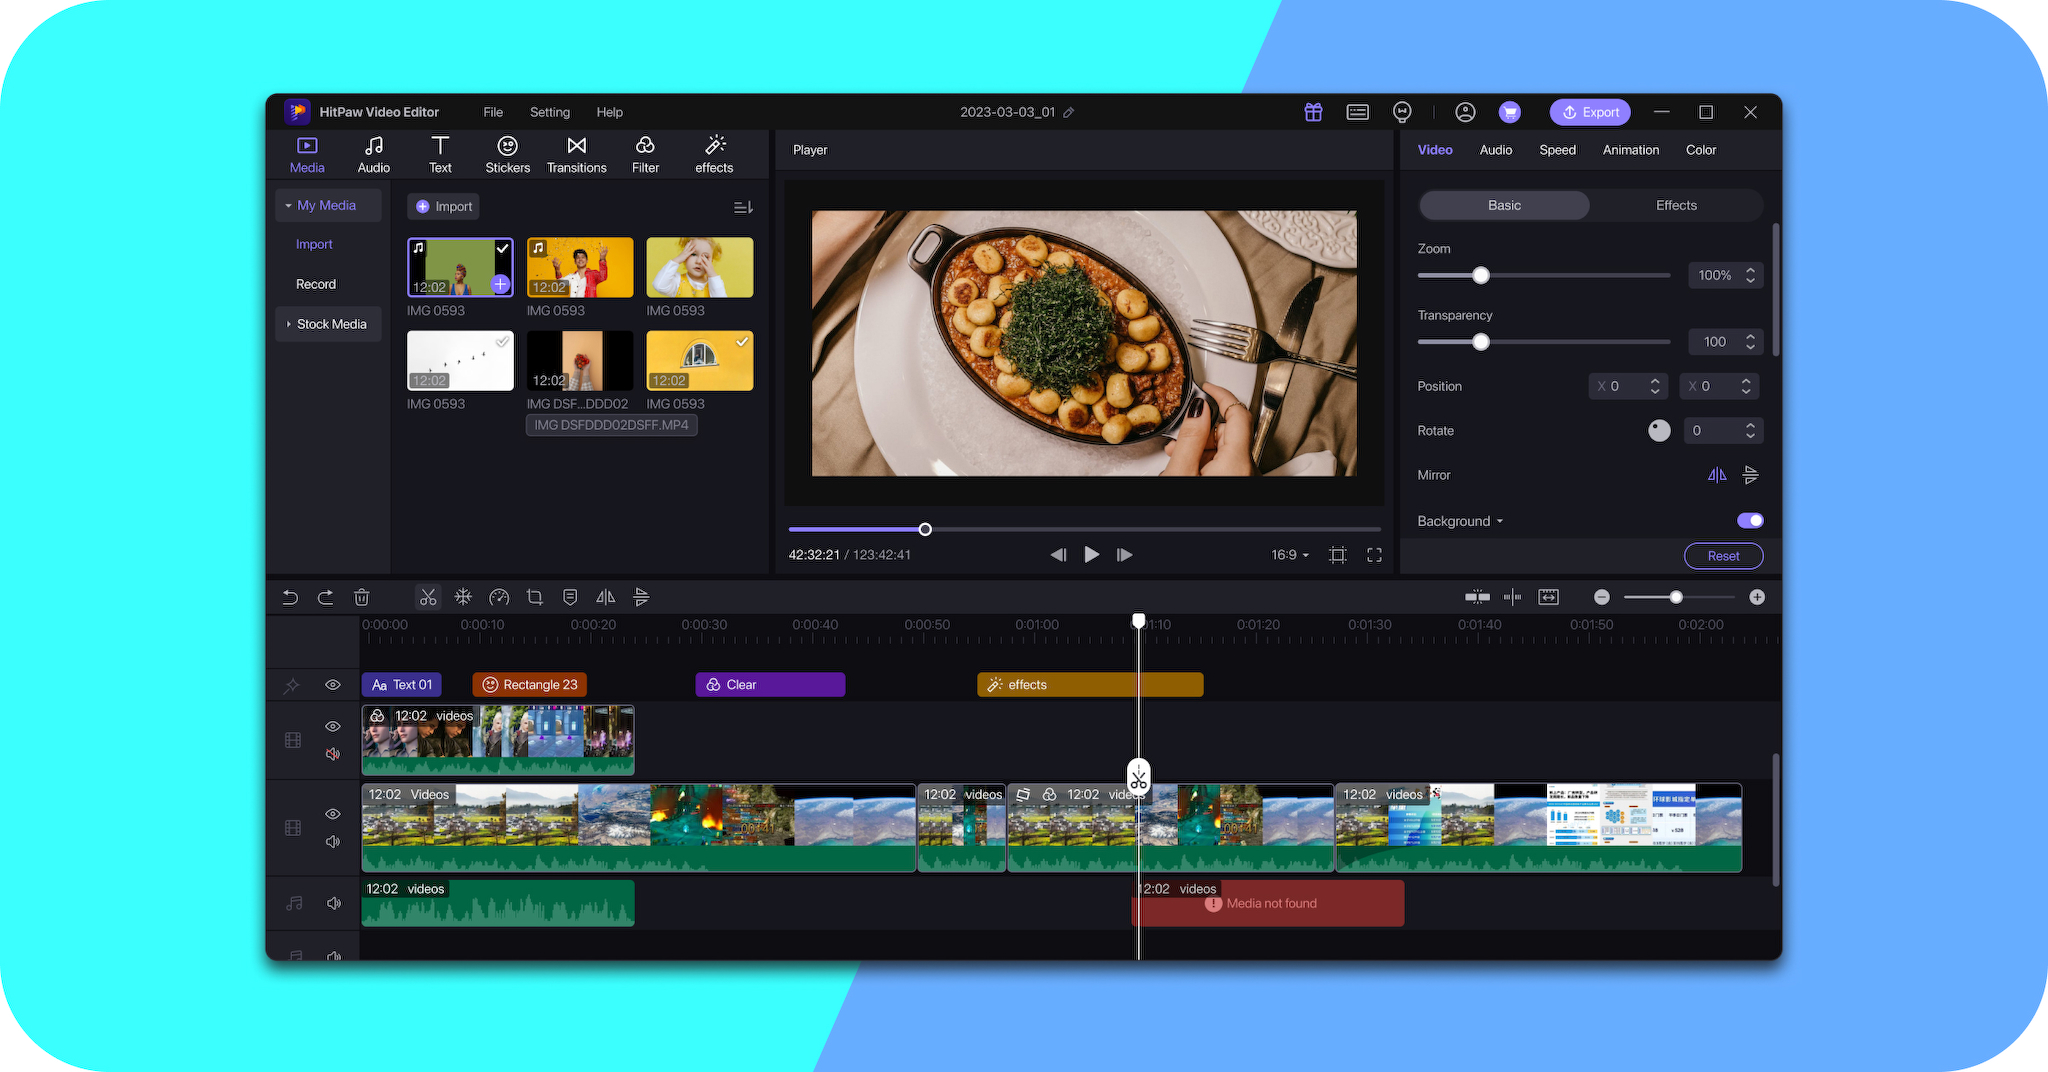Open the File menu
This screenshot has height=1072, width=2048.
(493, 112)
